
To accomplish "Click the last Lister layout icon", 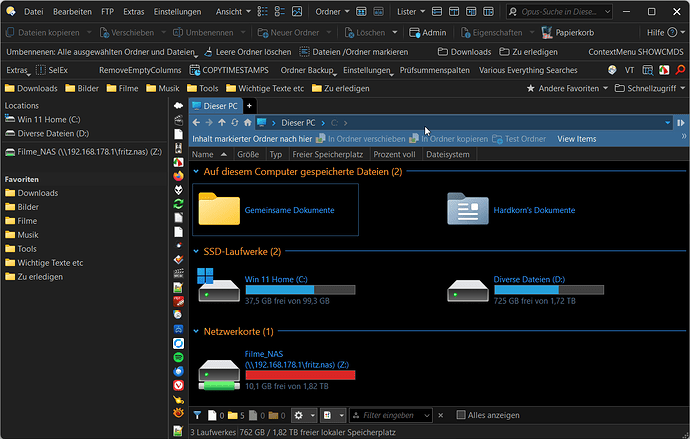I will coord(488,12).
